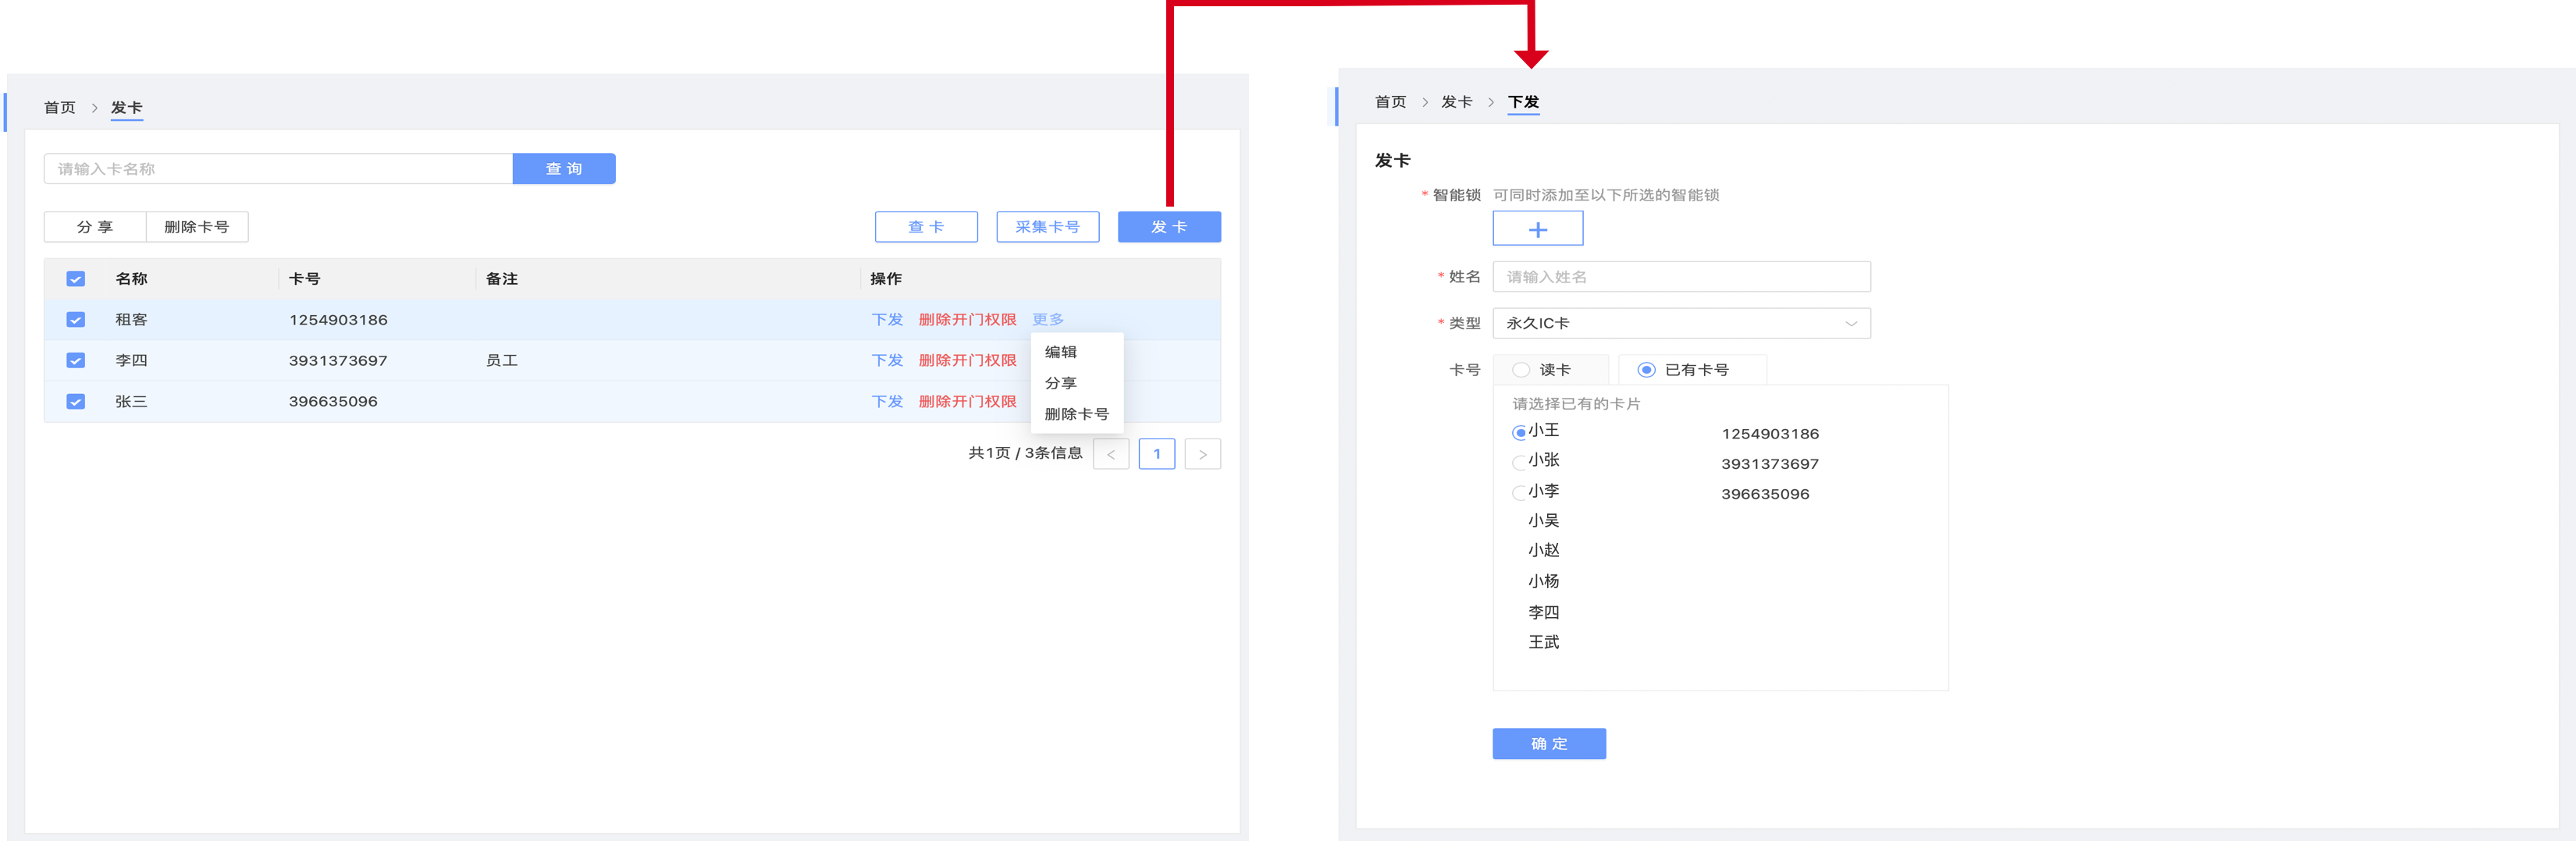Open the 类型 dropdown showing 永久IC卡
Viewport: 2576px width, 841px height.
1680,323
